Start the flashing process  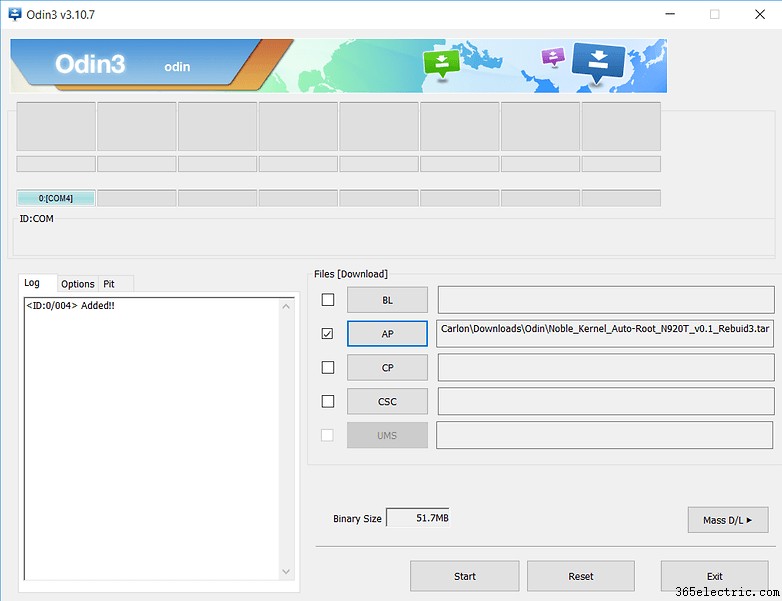465,576
